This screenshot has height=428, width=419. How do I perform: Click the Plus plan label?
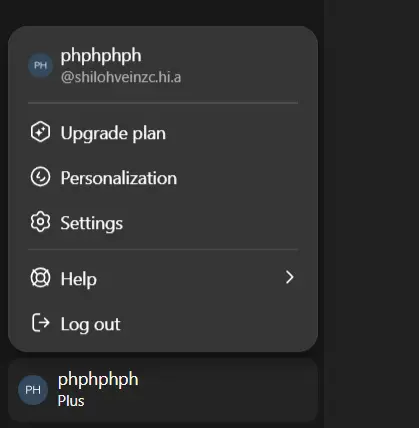pyautogui.click(x=71, y=401)
